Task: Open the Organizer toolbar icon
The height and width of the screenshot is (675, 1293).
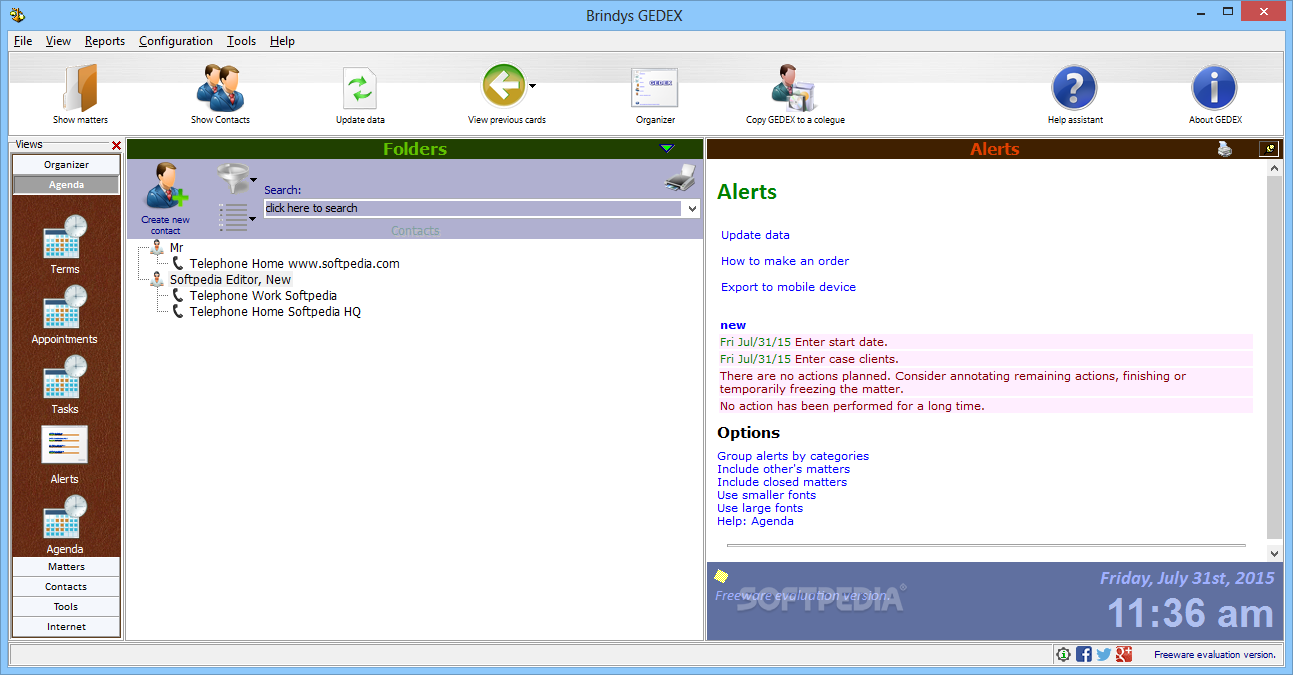Action: click(655, 95)
